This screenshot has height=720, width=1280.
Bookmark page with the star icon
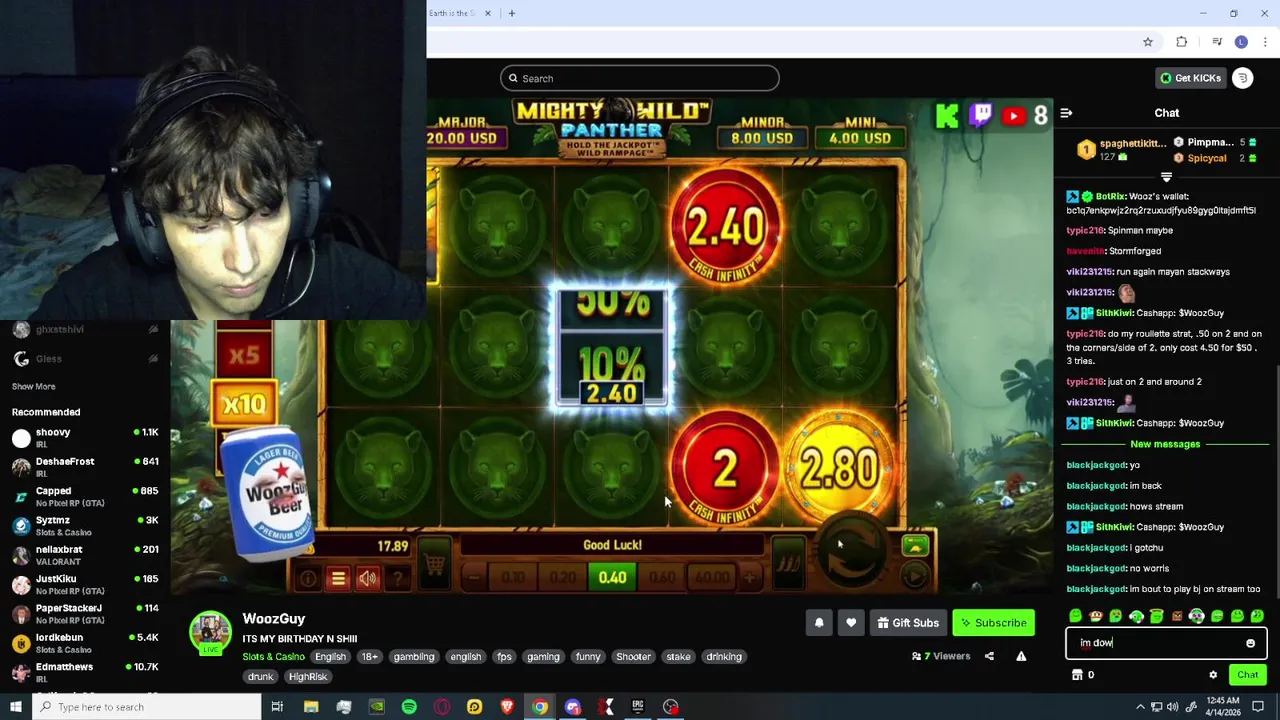(1148, 42)
